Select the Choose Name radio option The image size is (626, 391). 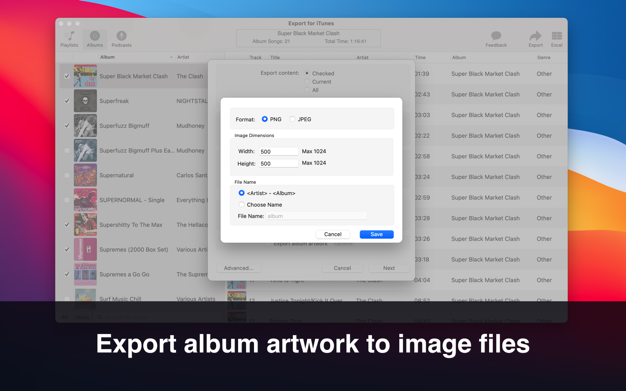point(241,204)
